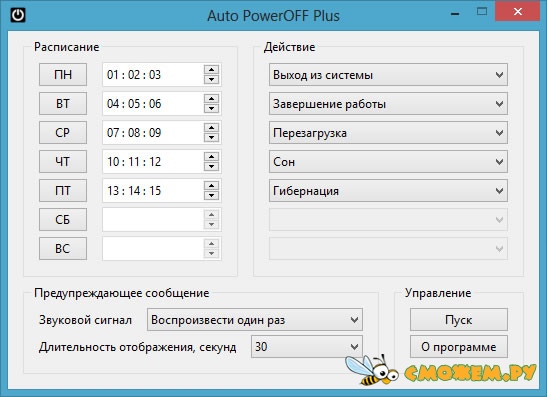The height and width of the screenshot is (397, 547).
Task: Toggle the ПТ (Friday) day button
Action: pyautogui.click(x=63, y=190)
